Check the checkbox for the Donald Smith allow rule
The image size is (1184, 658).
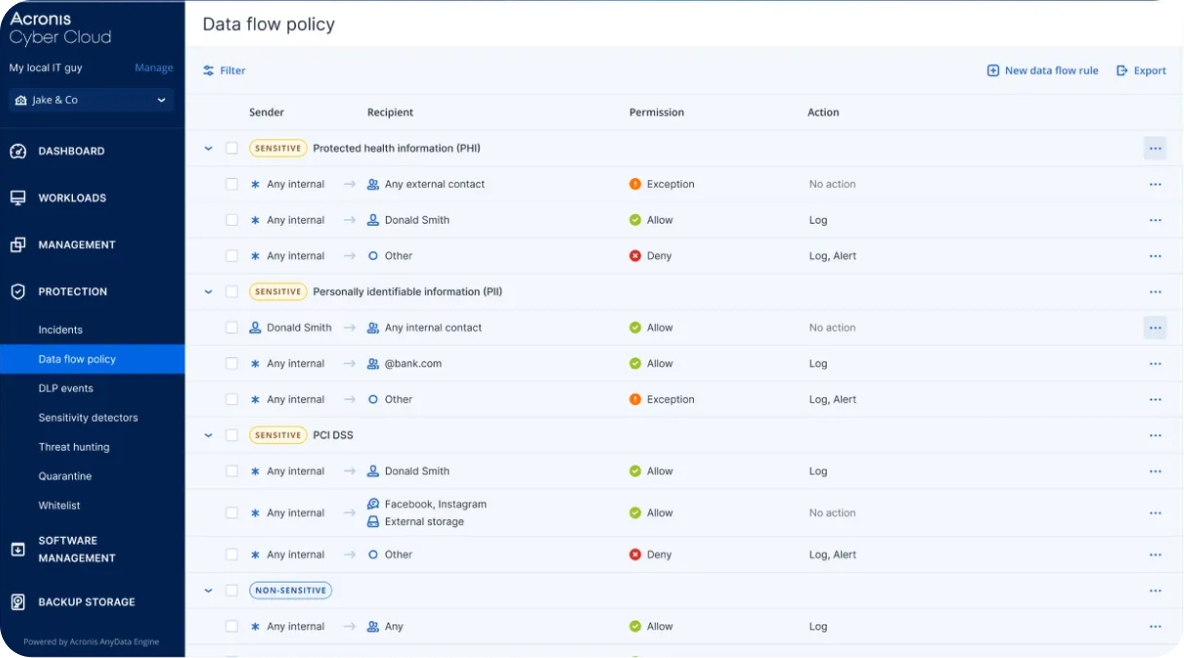232,219
